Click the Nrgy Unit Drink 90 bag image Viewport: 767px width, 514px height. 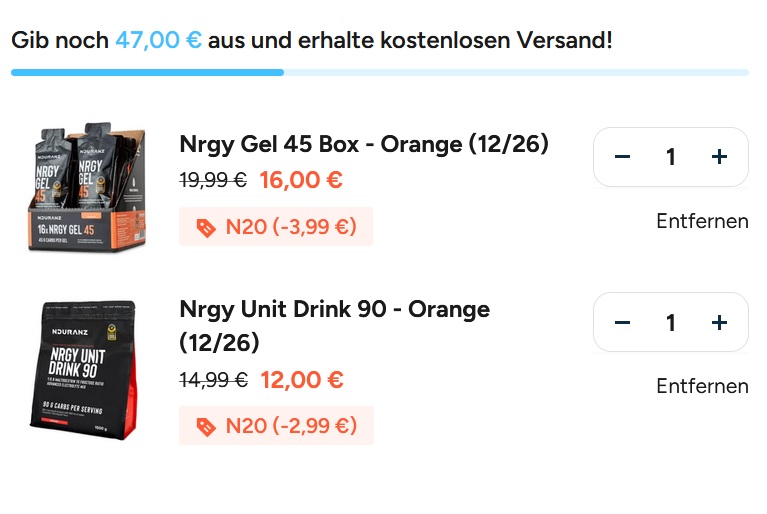pyautogui.click(x=82, y=370)
